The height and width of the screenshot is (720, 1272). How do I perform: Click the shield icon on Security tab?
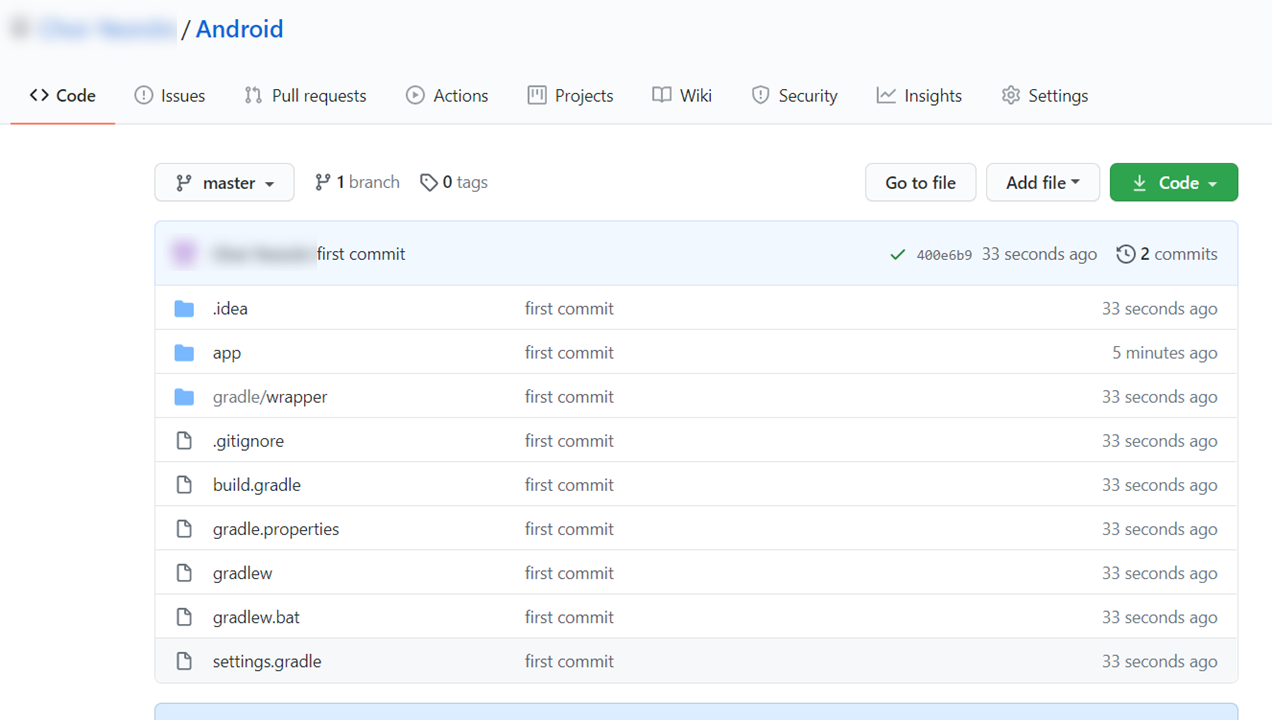tap(761, 96)
